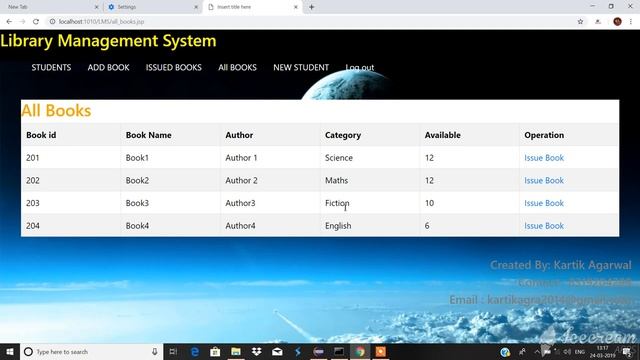Switch to Chrome in the taskbar
The width and height of the screenshot is (640, 360).
point(360,352)
